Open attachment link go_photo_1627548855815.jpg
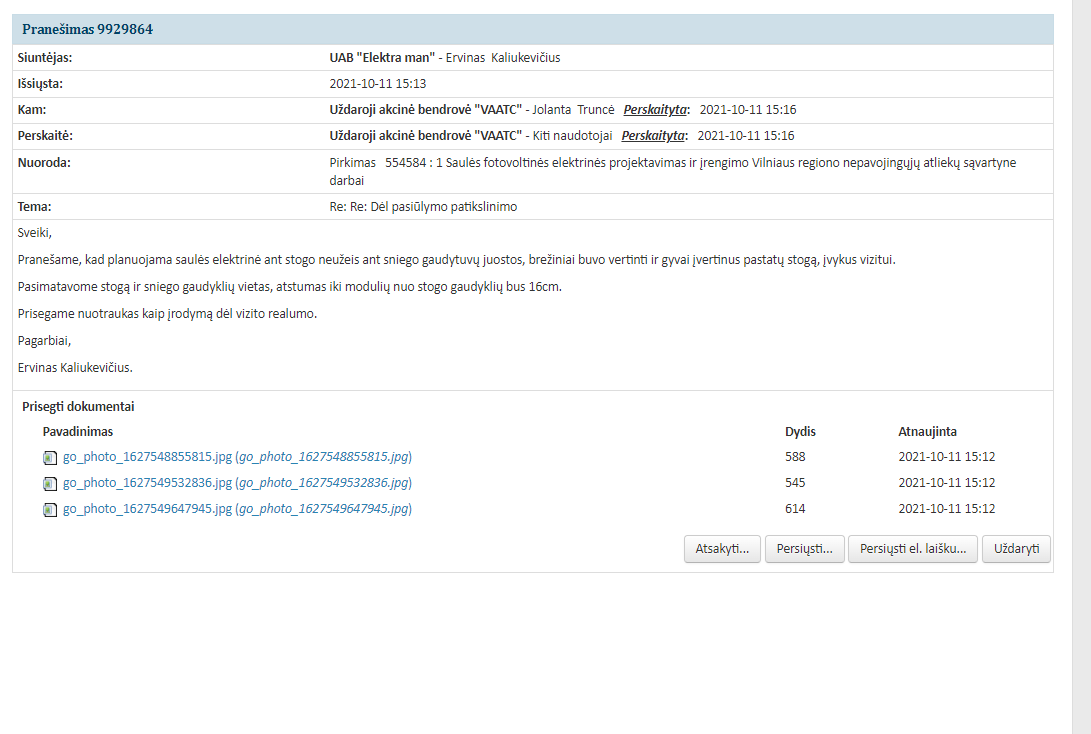1091x734 pixels. (147, 457)
